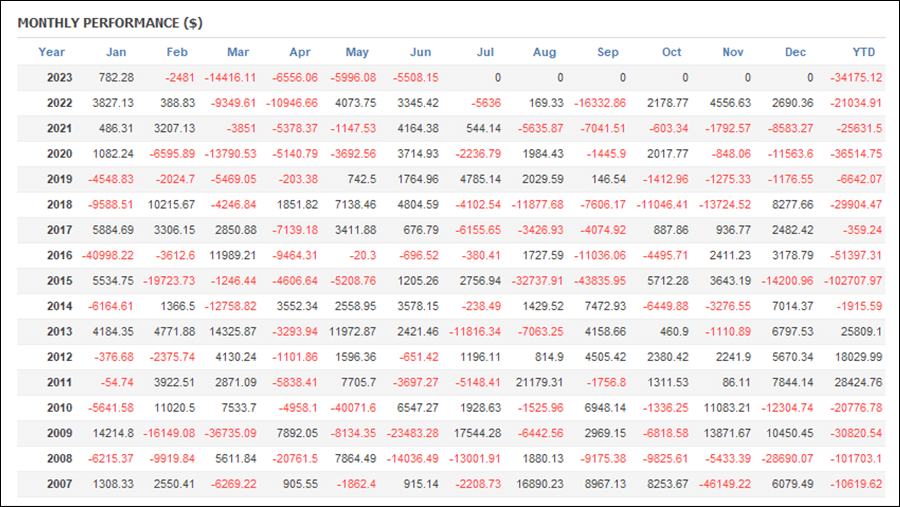The image size is (900, 507).
Task: Select the Dec column header
Action: click(x=795, y=52)
